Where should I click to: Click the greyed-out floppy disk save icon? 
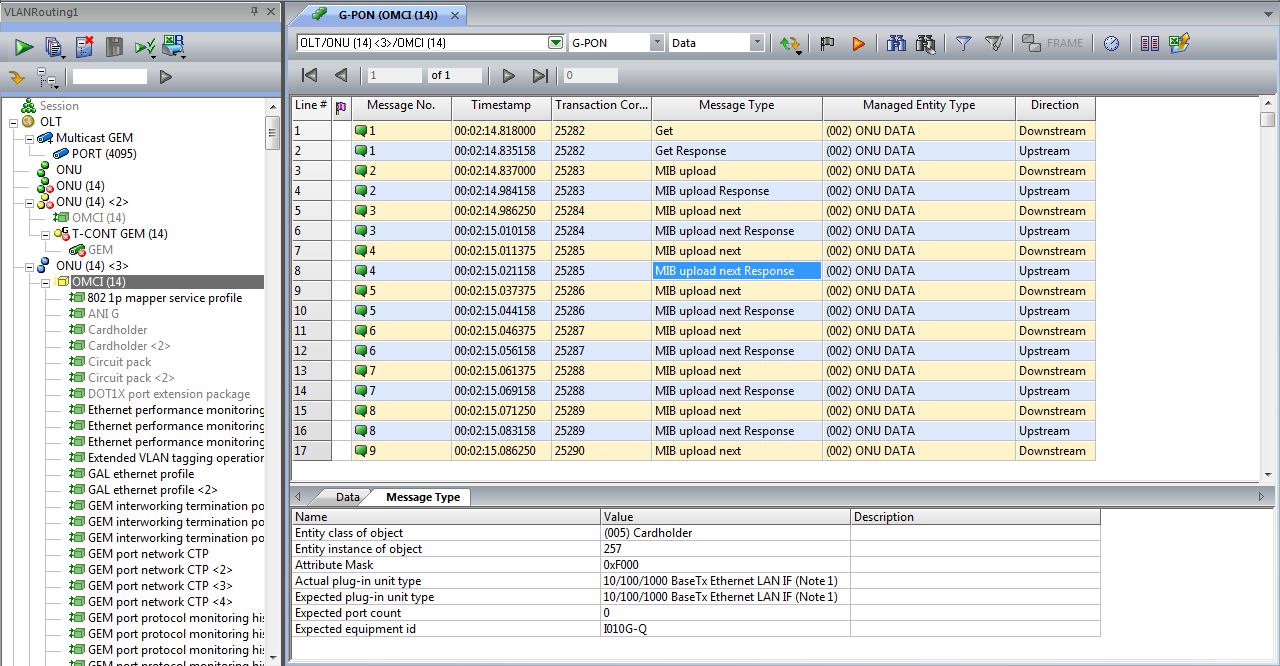tap(114, 46)
